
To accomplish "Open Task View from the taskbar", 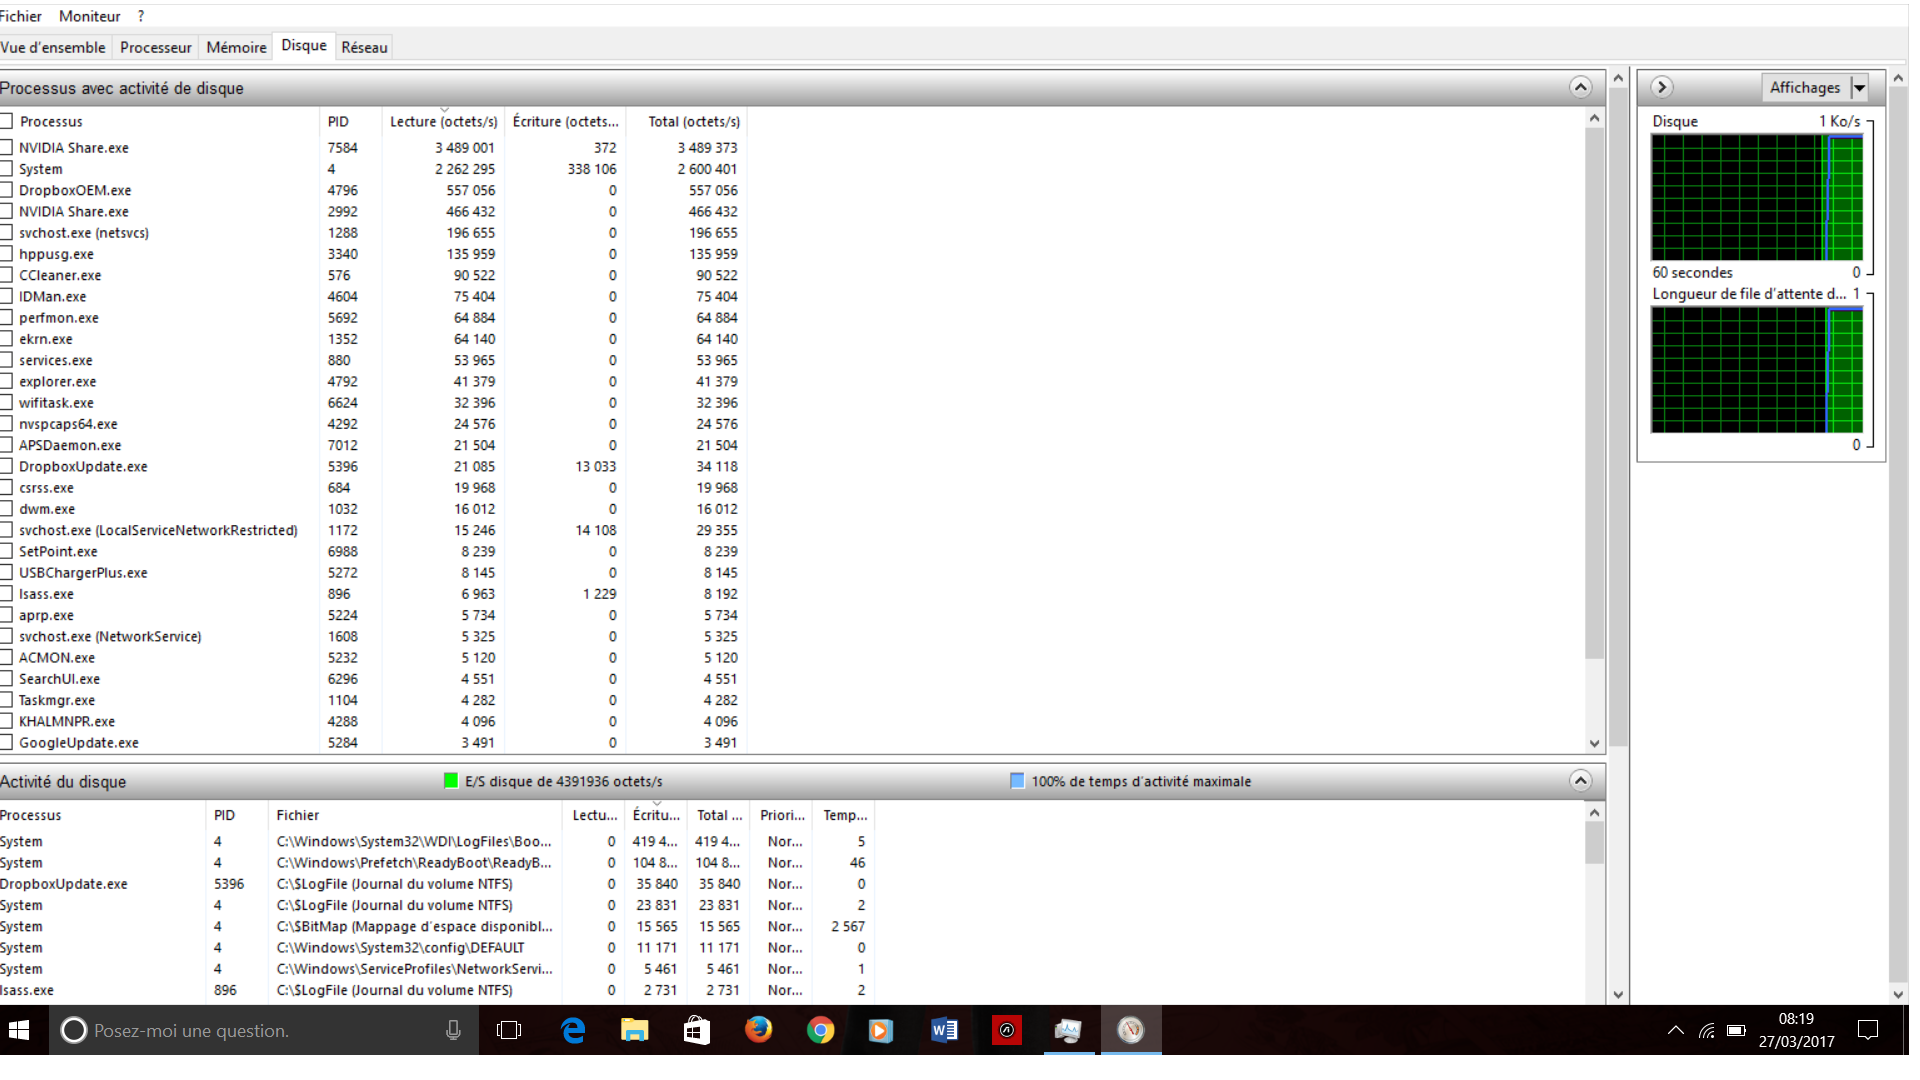I will click(x=509, y=1030).
